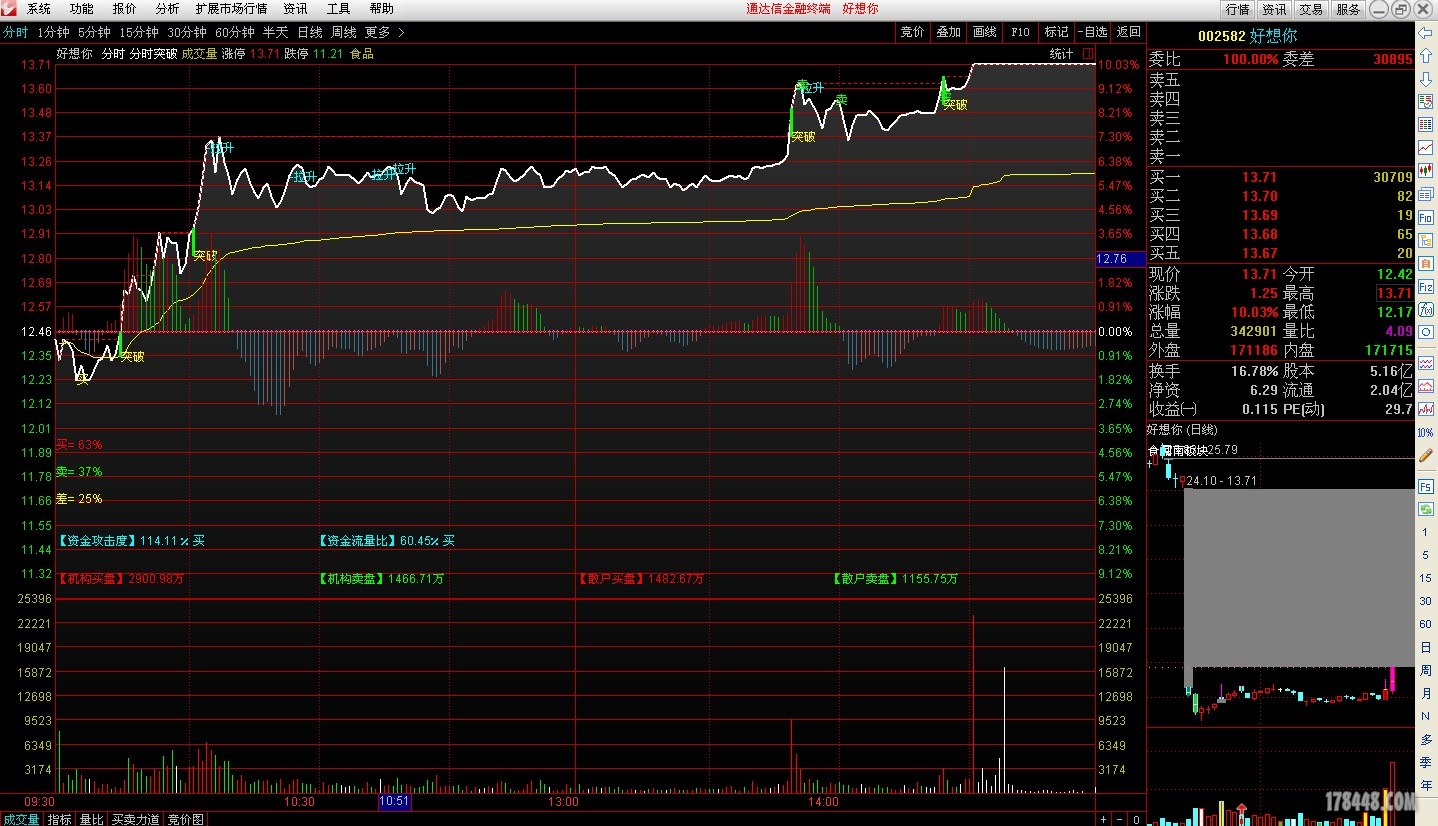This screenshot has height=826, width=1438.
Task: Open the colored quote table sidebar icon
Action: pyautogui.click(x=1426, y=102)
